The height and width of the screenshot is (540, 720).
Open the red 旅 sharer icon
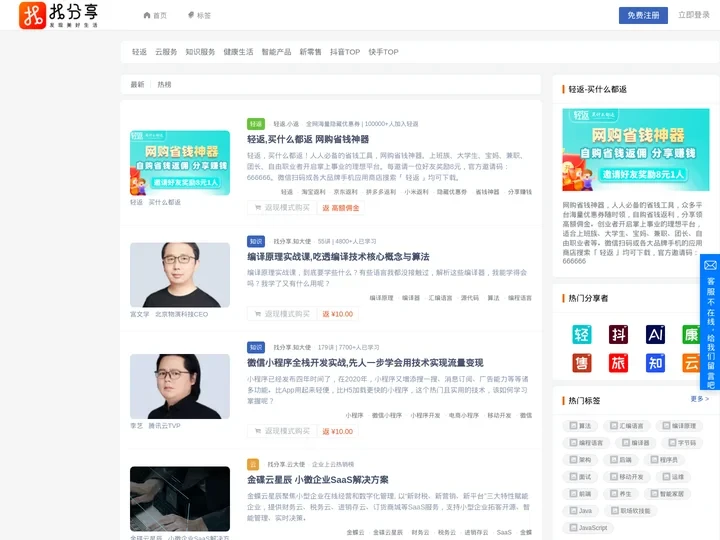619,363
